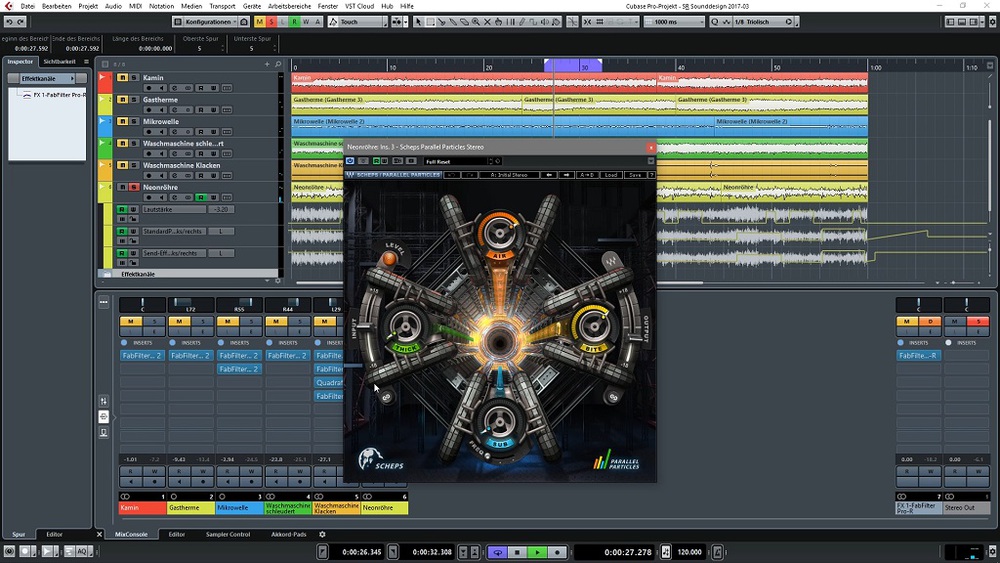Select the Zoom magnifier tool
The width and height of the screenshot is (1000, 563).
click(x=476, y=22)
